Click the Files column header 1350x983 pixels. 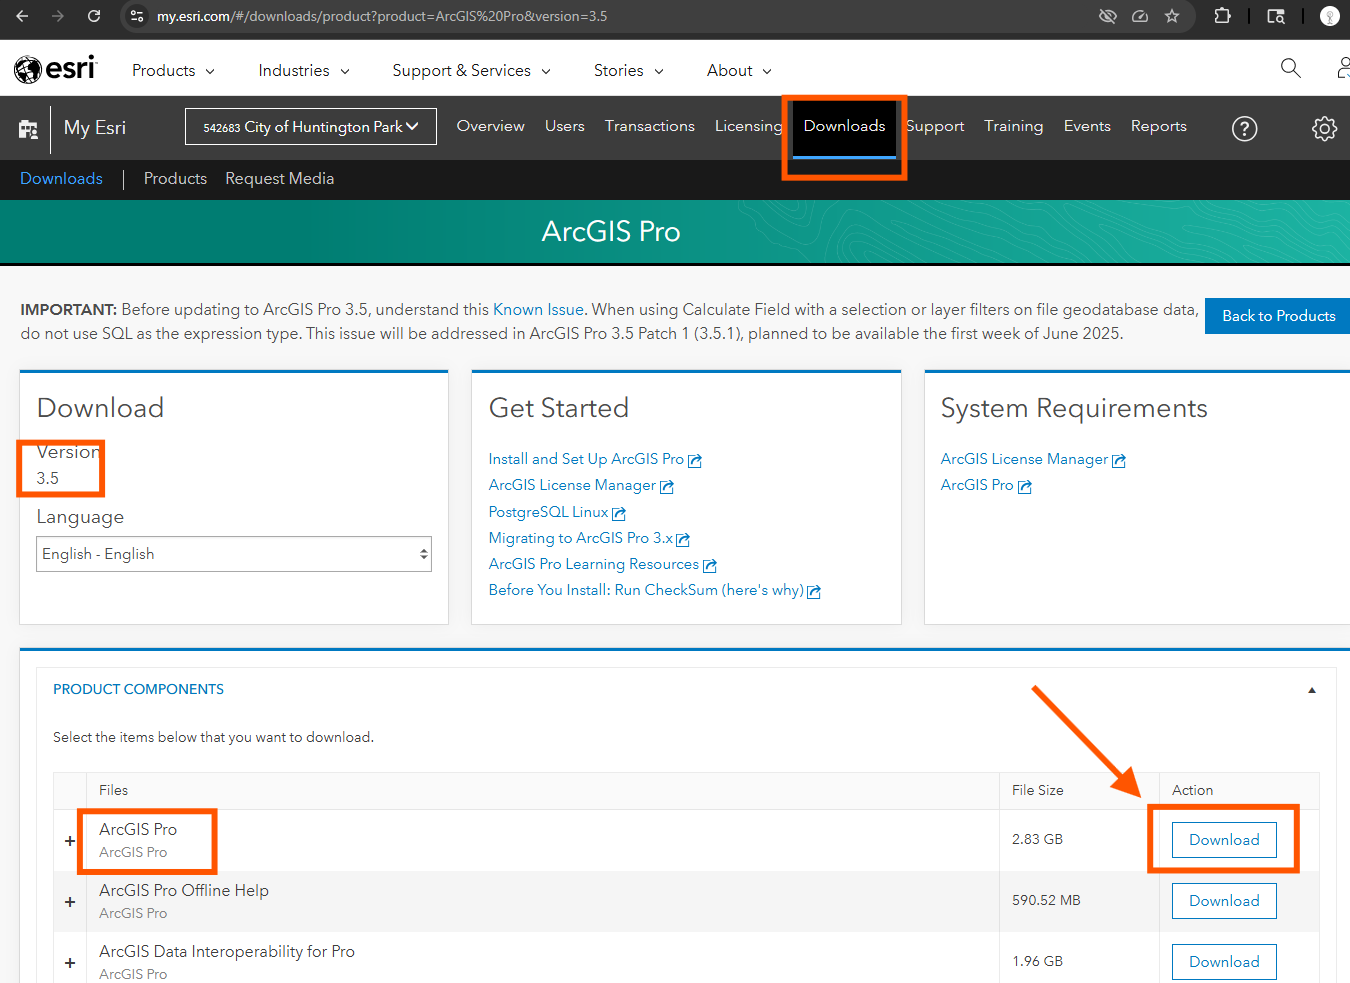pyautogui.click(x=113, y=790)
